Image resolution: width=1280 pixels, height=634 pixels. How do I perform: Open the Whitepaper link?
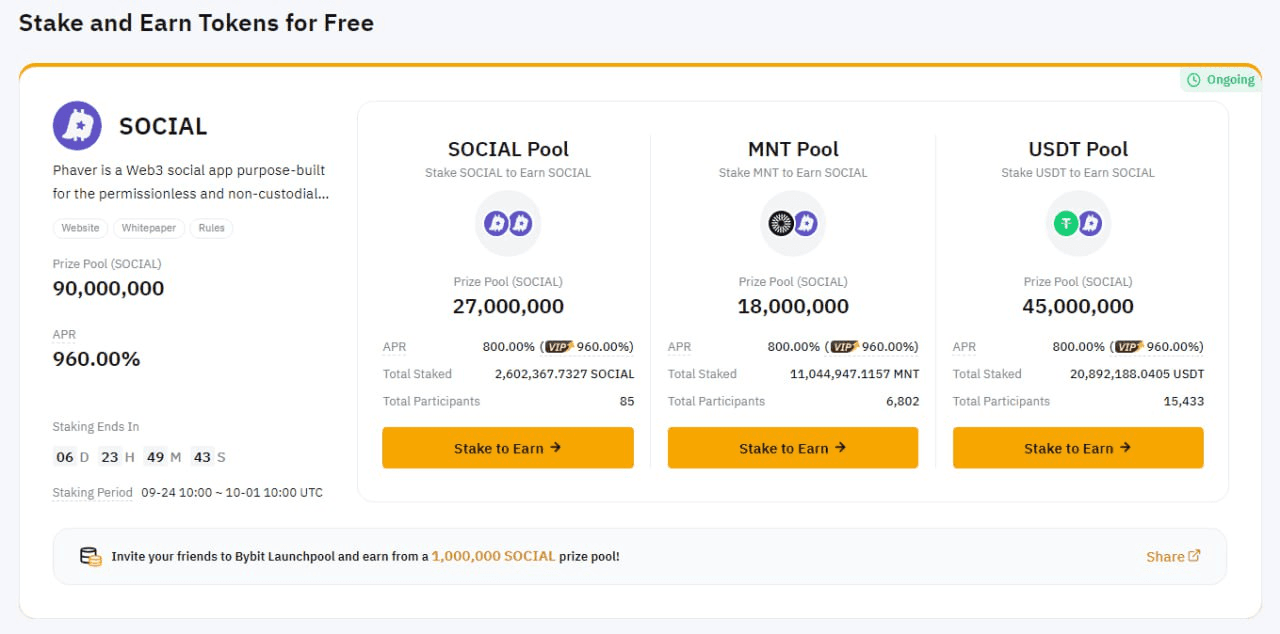point(148,228)
